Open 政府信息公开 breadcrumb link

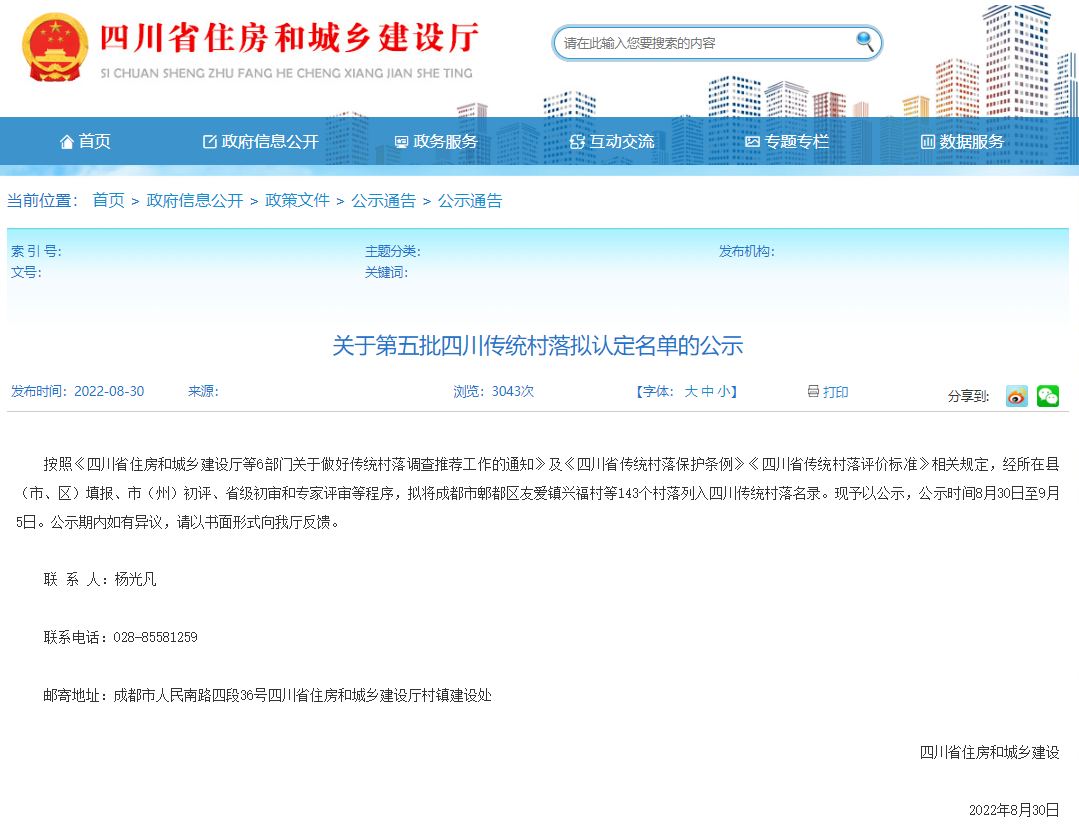coord(195,201)
